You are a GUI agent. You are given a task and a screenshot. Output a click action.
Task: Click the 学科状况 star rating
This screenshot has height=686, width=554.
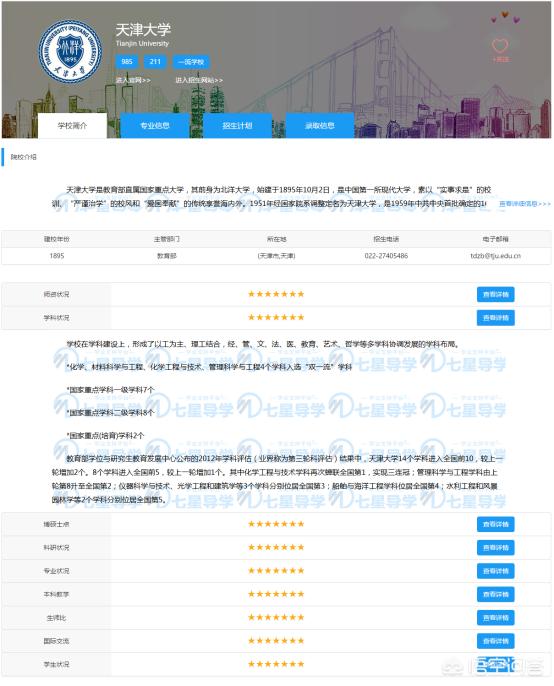point(276,317)
